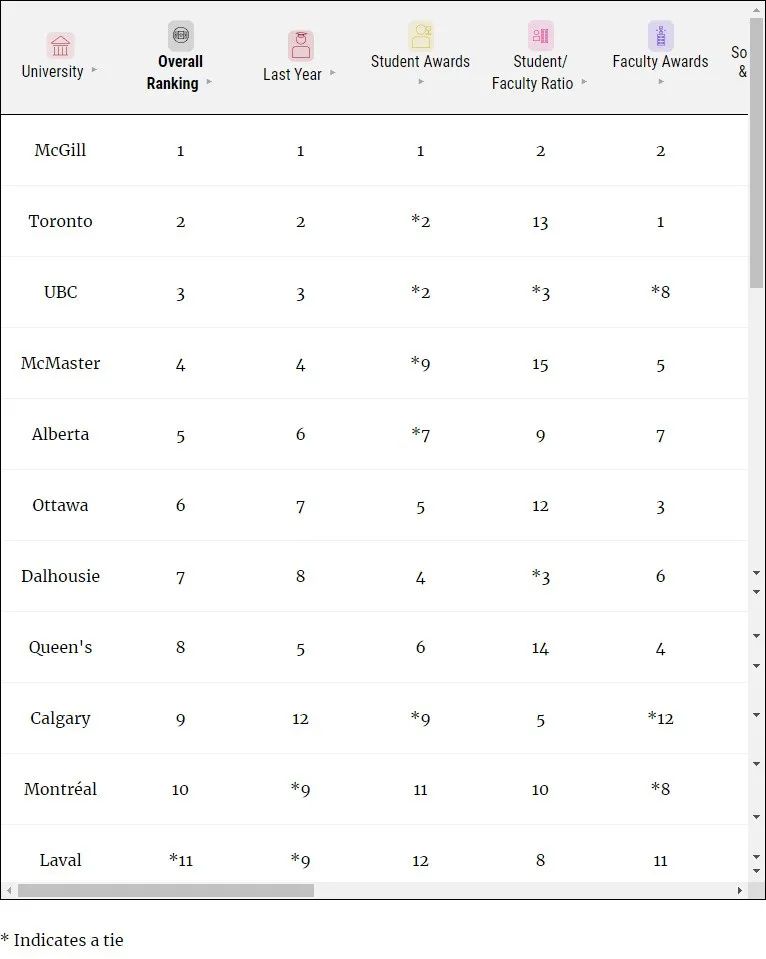Select the Student/ Faculty Ratio header label

tap(533, 72)
